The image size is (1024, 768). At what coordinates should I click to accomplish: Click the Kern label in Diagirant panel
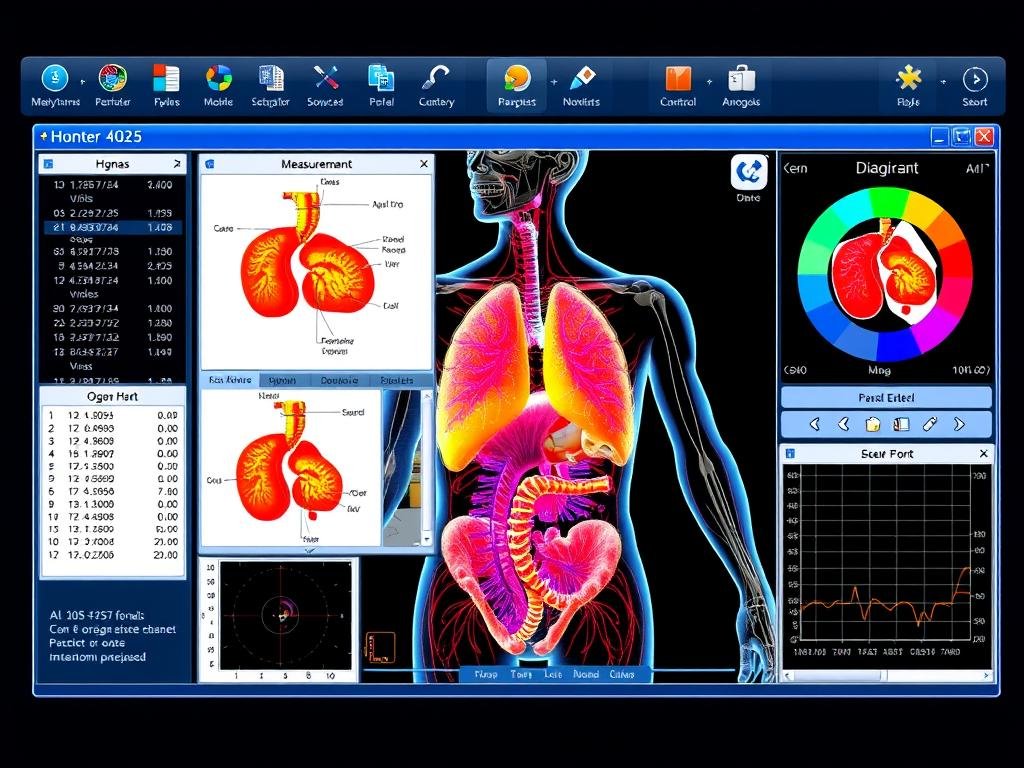click(x=795, y=169)
